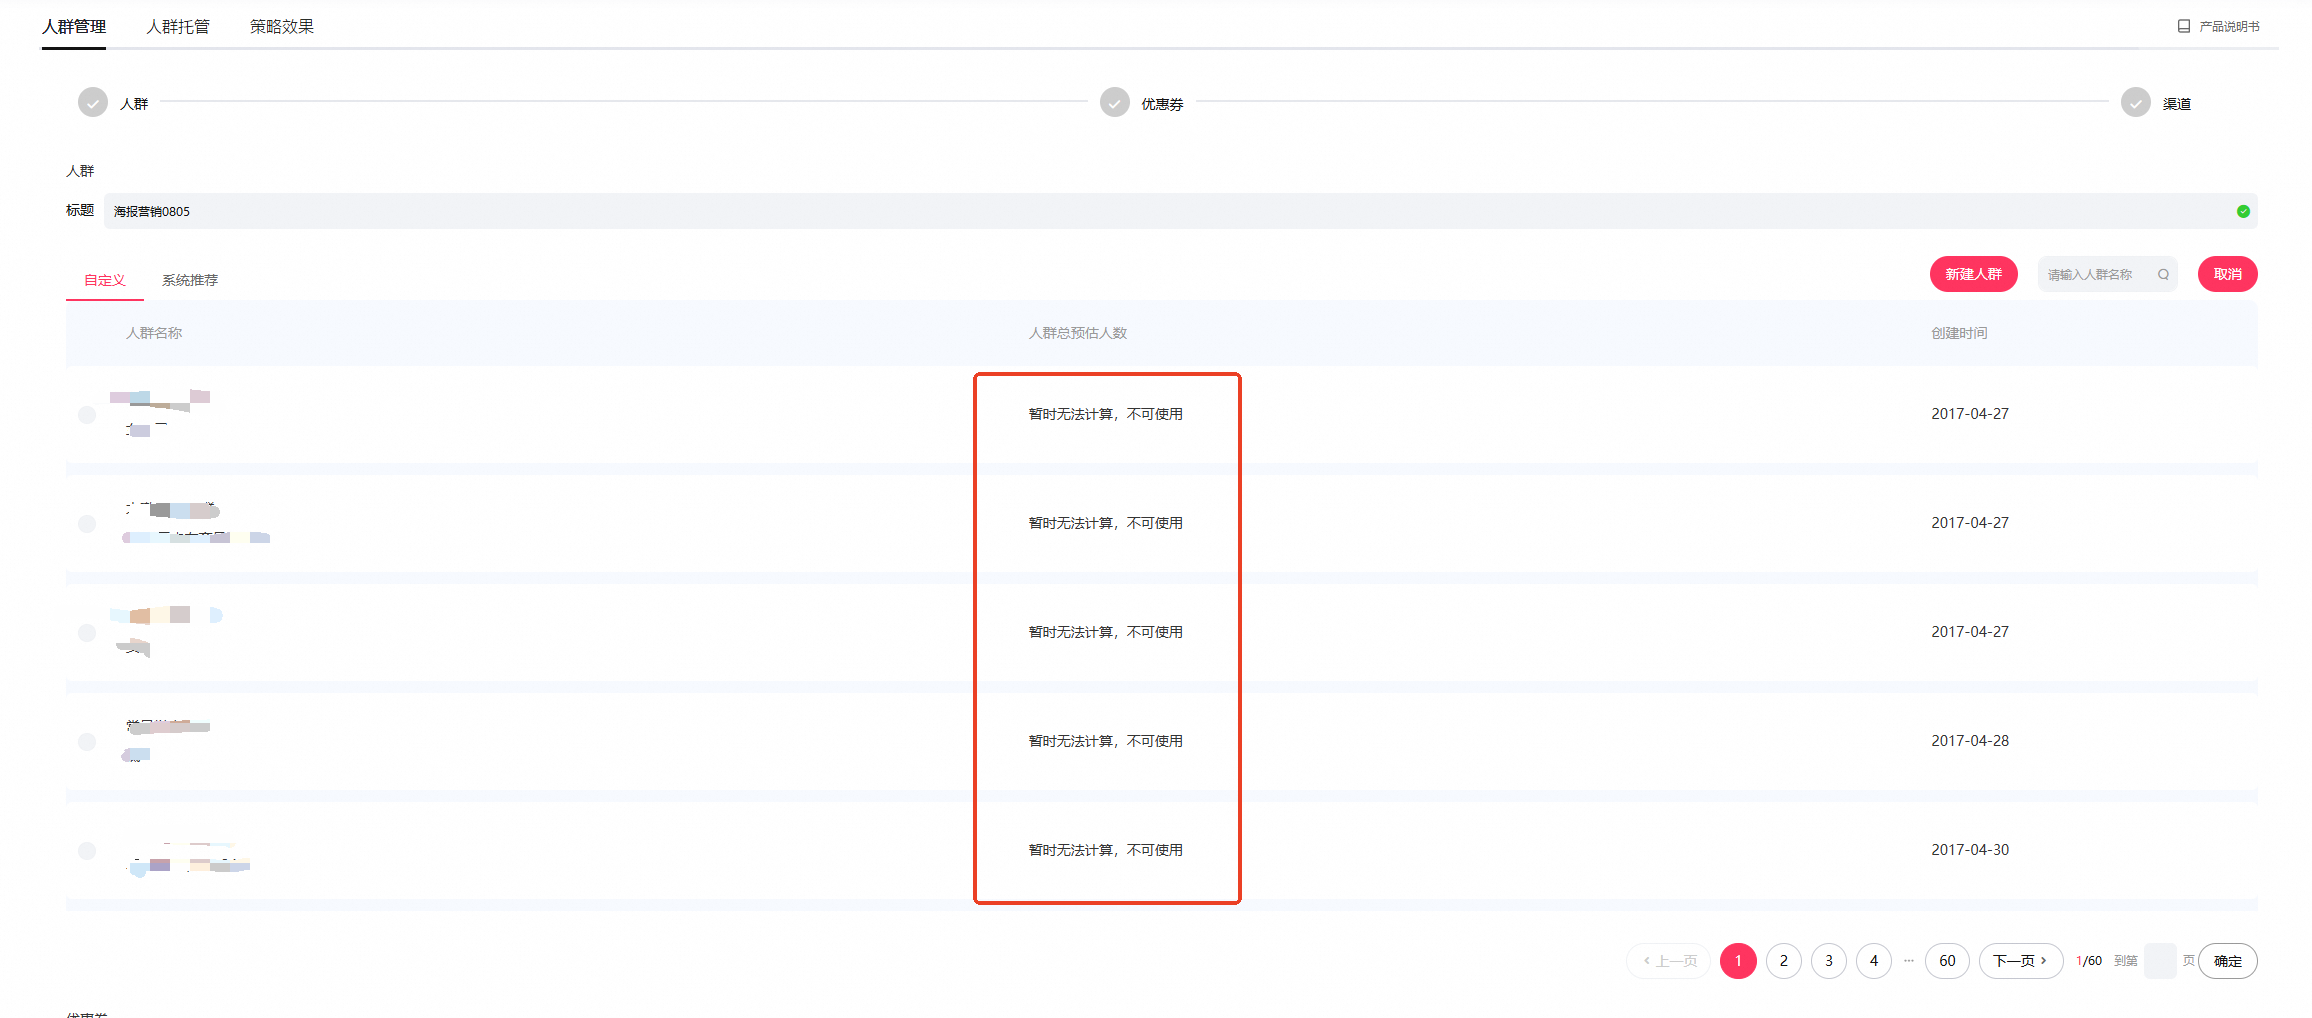Click the pink 取消 button
The image size is (2312, 1018).
pos(2227,274)
